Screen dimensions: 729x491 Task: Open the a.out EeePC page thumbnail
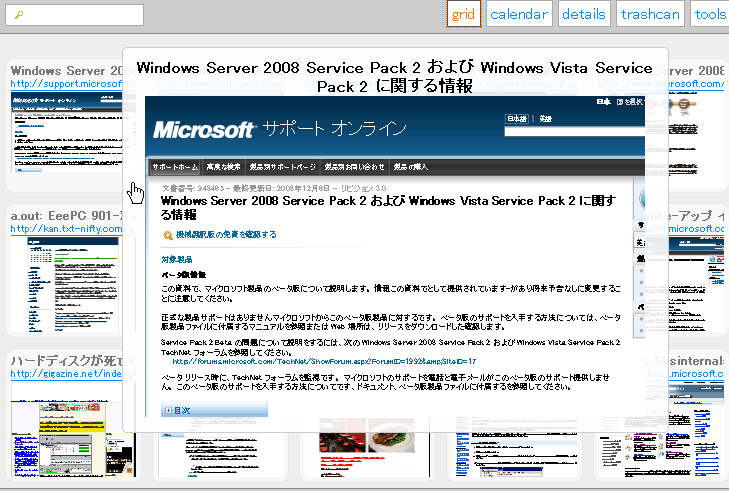click(66, 285)
